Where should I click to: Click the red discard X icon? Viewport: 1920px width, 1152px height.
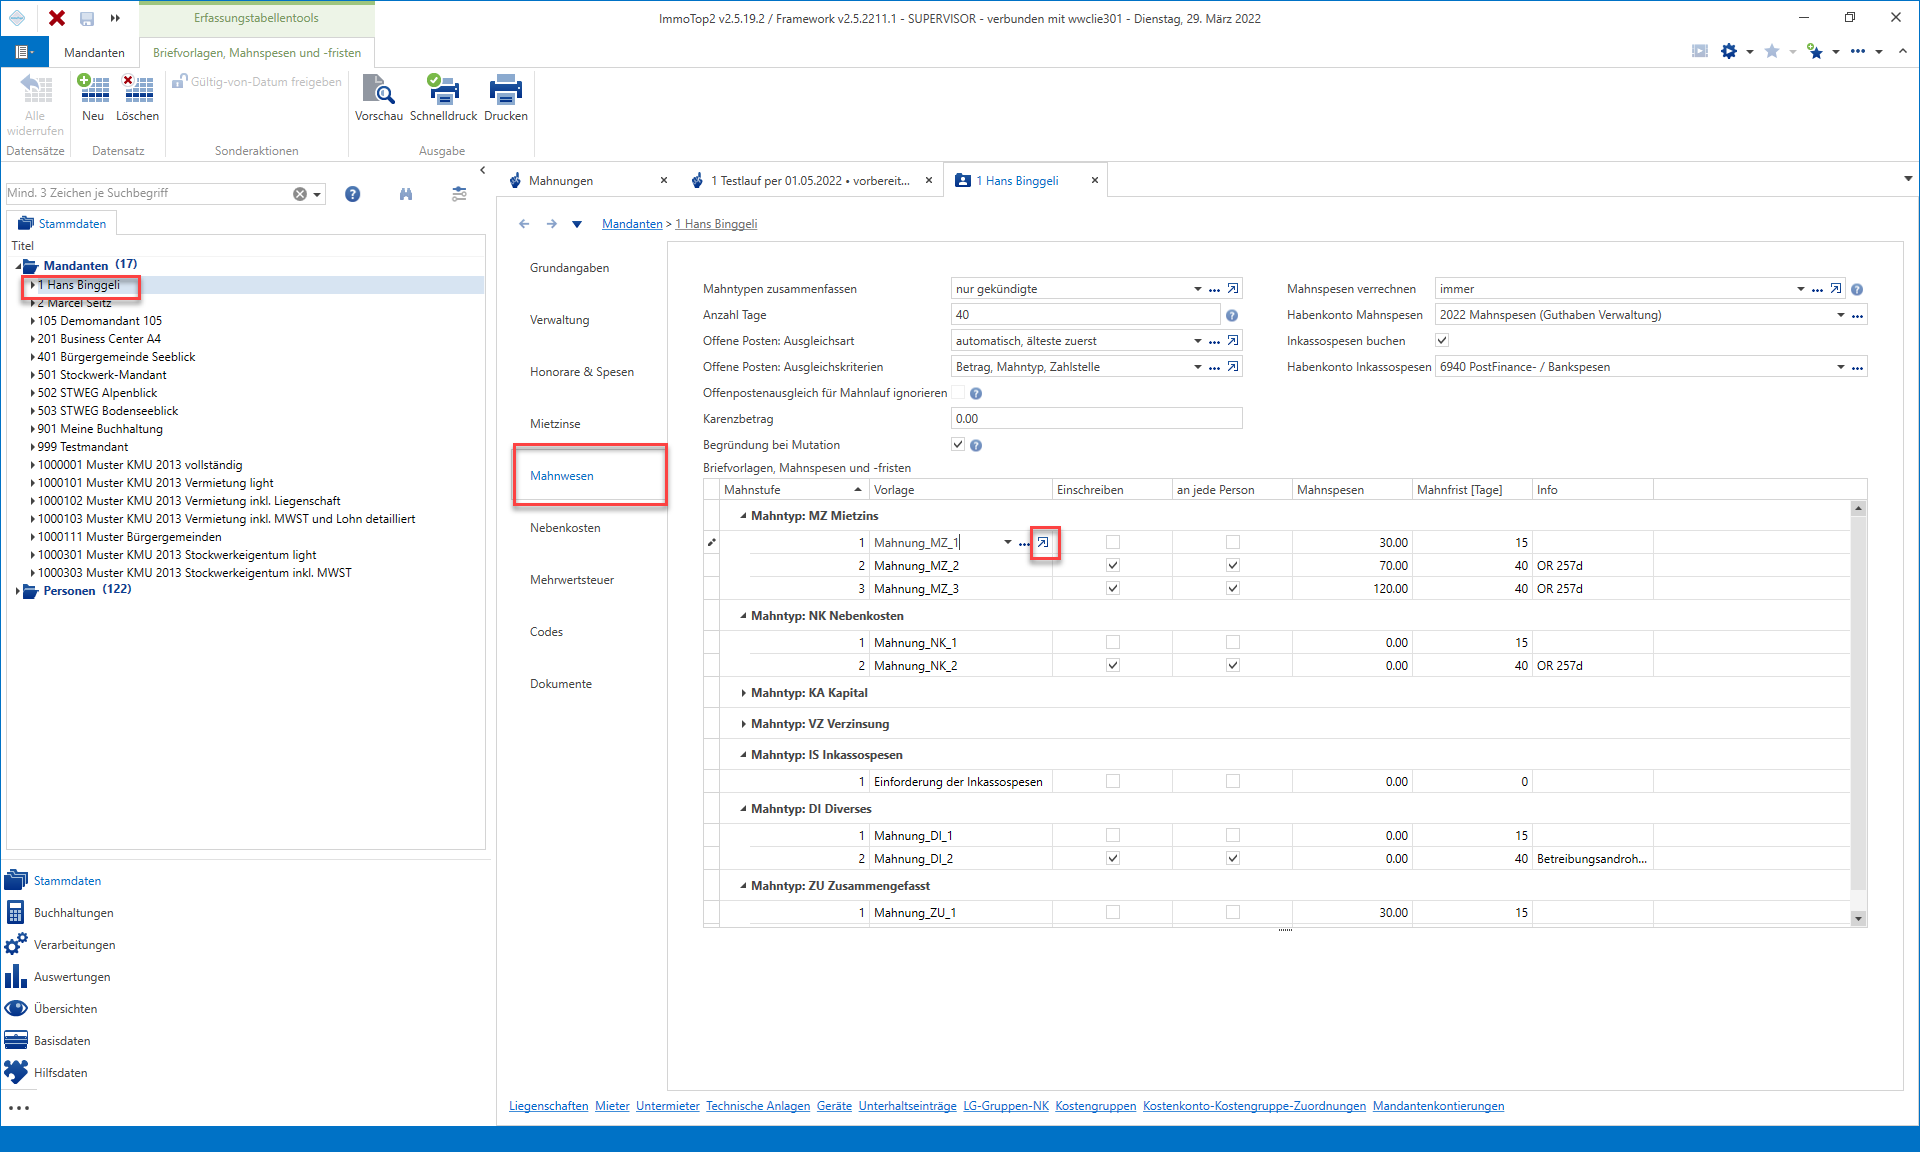(57, 18)
